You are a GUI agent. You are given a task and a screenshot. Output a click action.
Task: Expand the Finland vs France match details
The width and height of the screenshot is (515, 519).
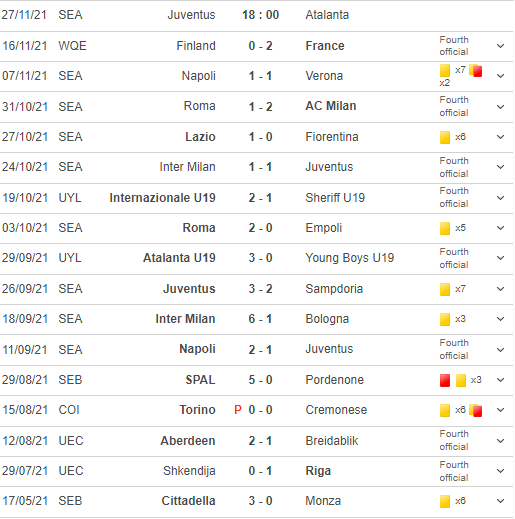coord(500,46)
